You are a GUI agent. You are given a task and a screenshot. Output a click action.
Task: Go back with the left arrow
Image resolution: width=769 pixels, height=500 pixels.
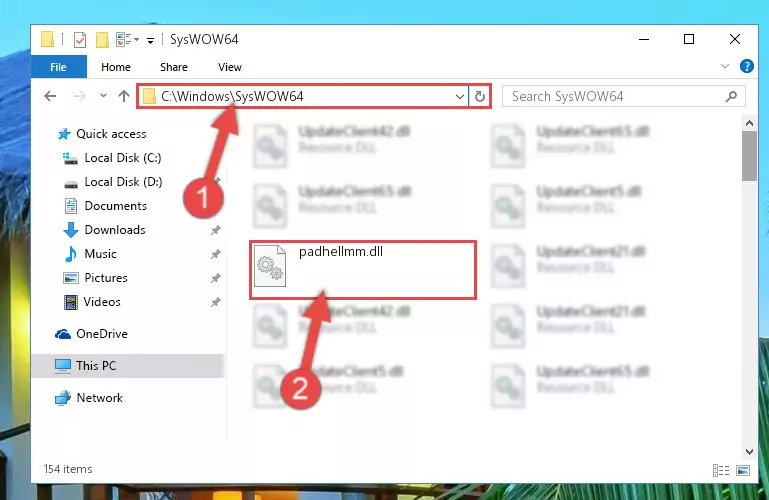(50, 96)
